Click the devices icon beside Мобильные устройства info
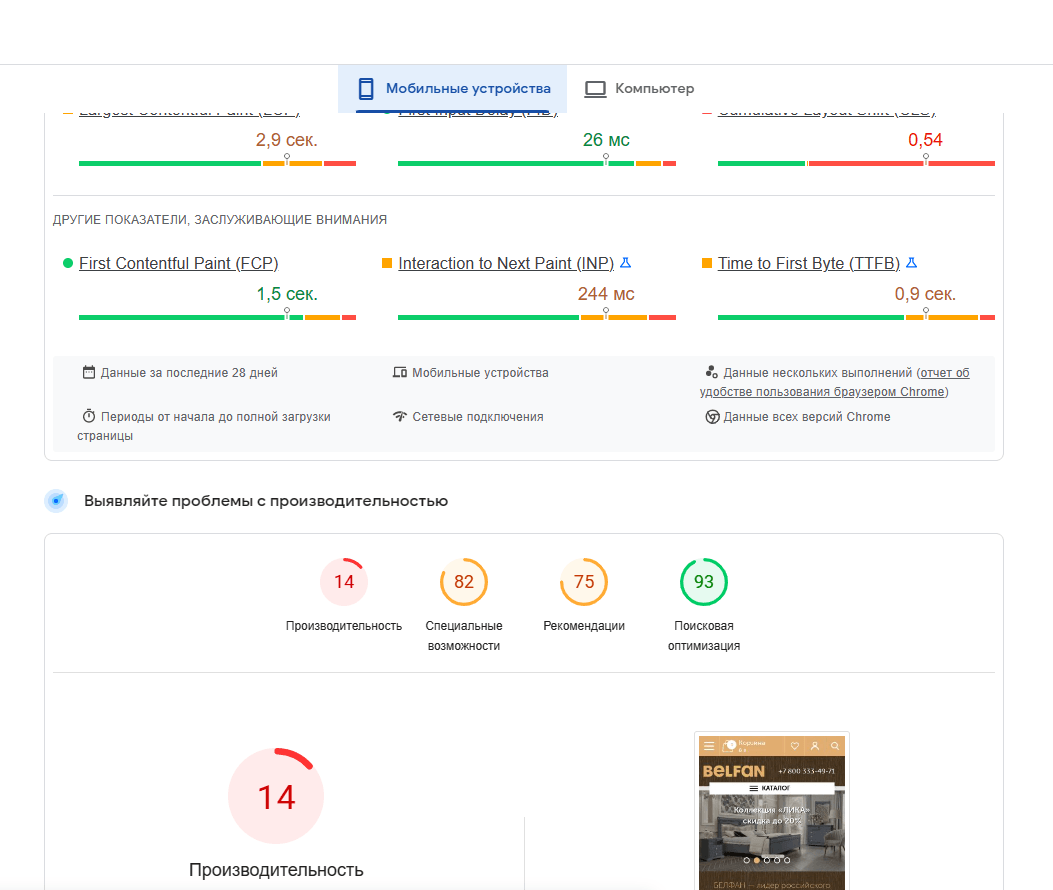Image resolution: width=1053 pixels, height=890 pixels. click(x=400, y=372)
